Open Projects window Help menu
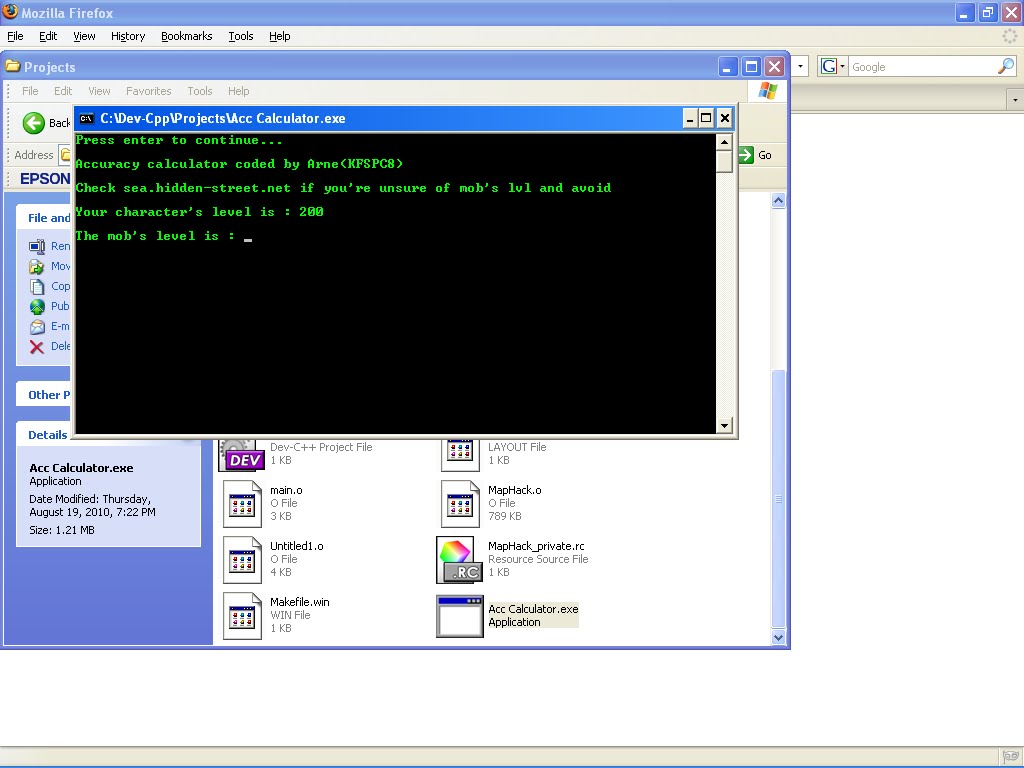The image size is (1024, 768). [x=238, y=91]
